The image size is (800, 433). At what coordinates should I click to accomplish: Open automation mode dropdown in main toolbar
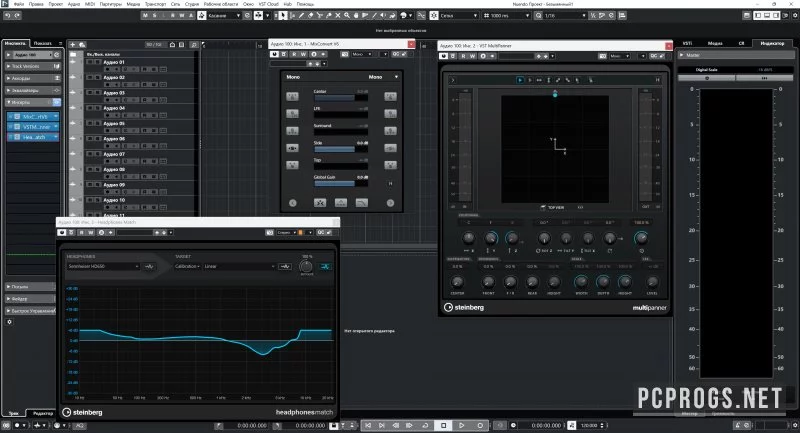click(223, 15)
